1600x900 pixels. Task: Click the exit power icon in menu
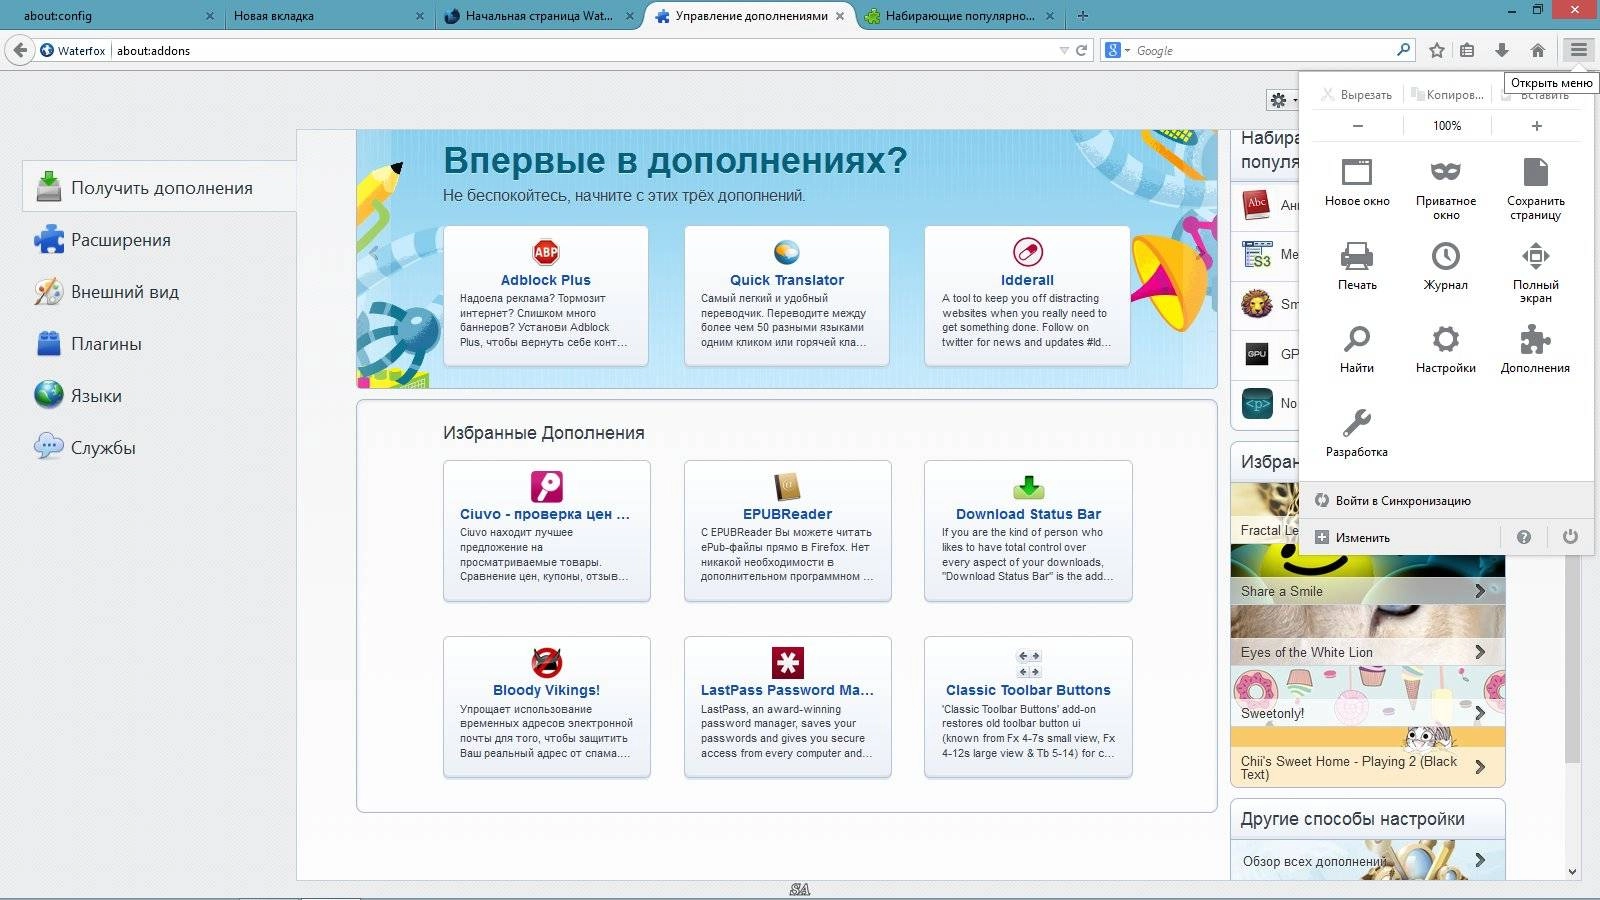[1570, 537]
